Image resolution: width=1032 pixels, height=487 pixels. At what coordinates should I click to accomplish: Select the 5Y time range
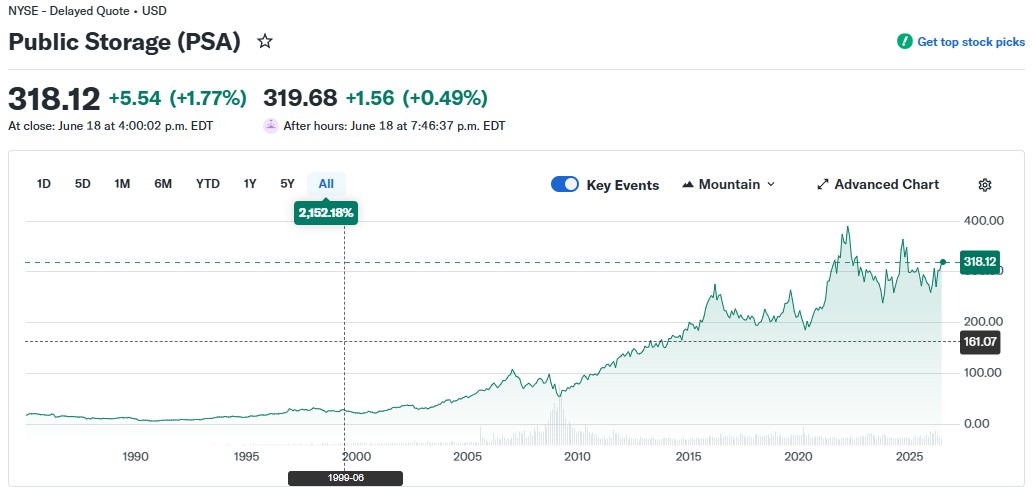tap(288, 184)
